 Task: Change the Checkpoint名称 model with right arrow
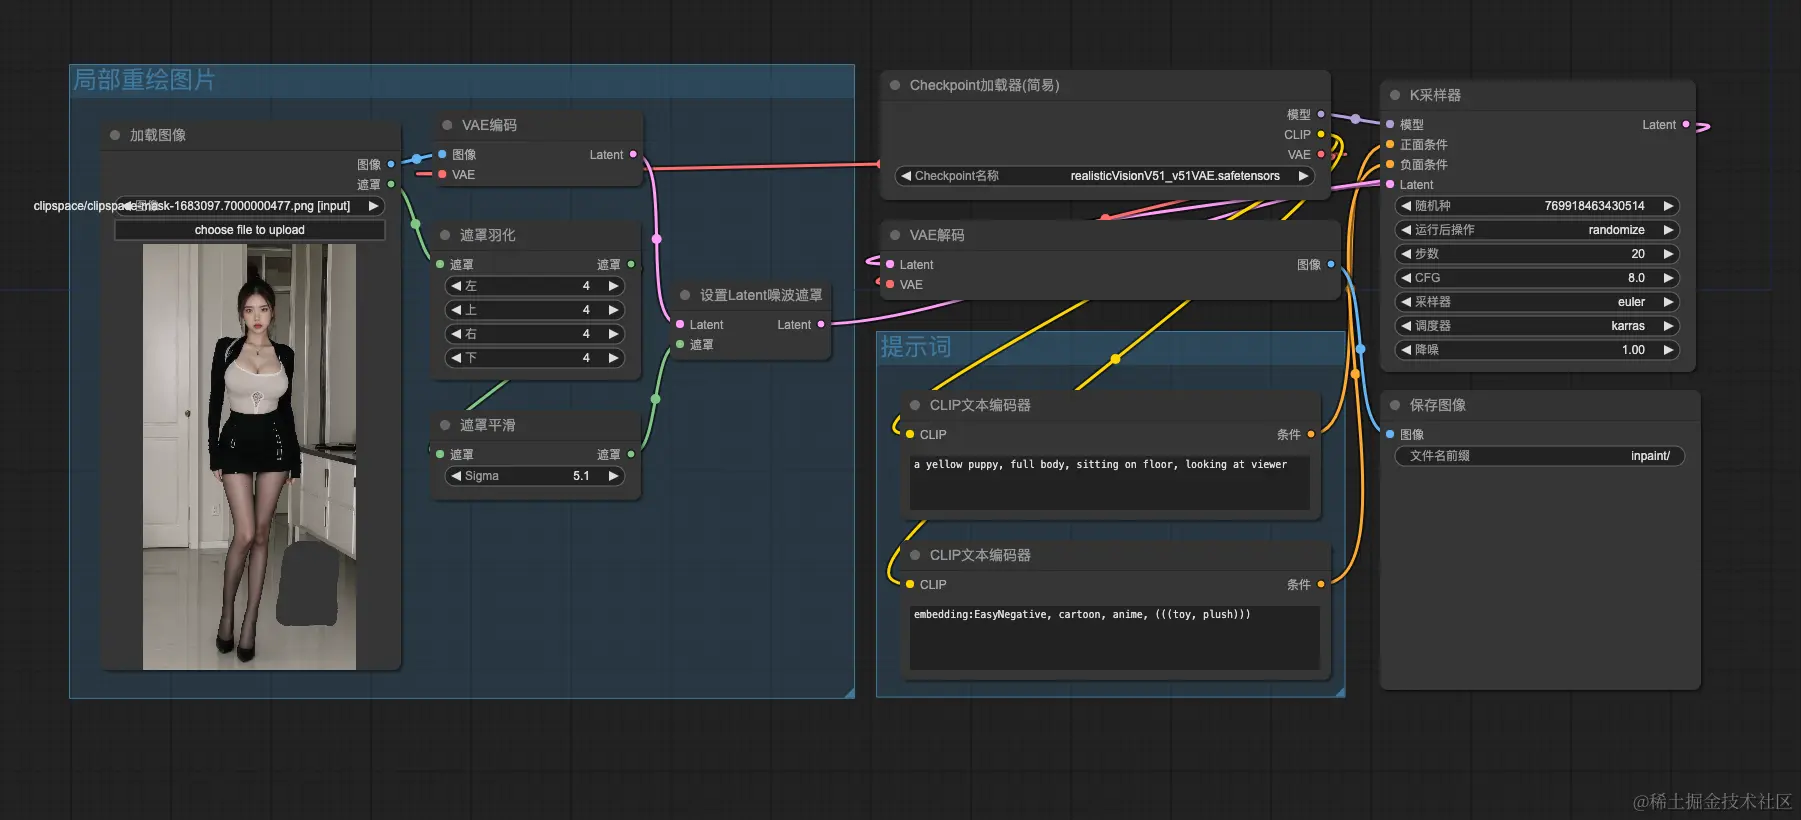[1303, 176]
